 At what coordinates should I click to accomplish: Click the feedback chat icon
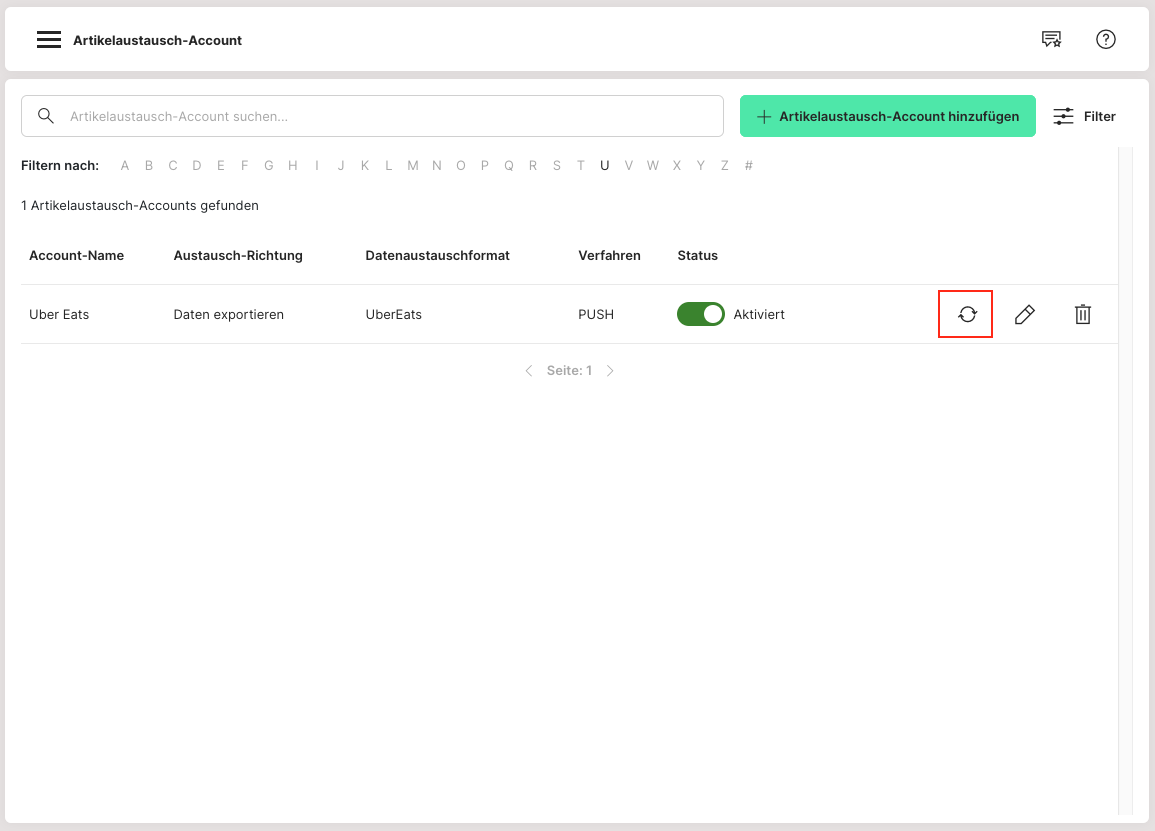pyautogui.click(x=1051, y=40)
